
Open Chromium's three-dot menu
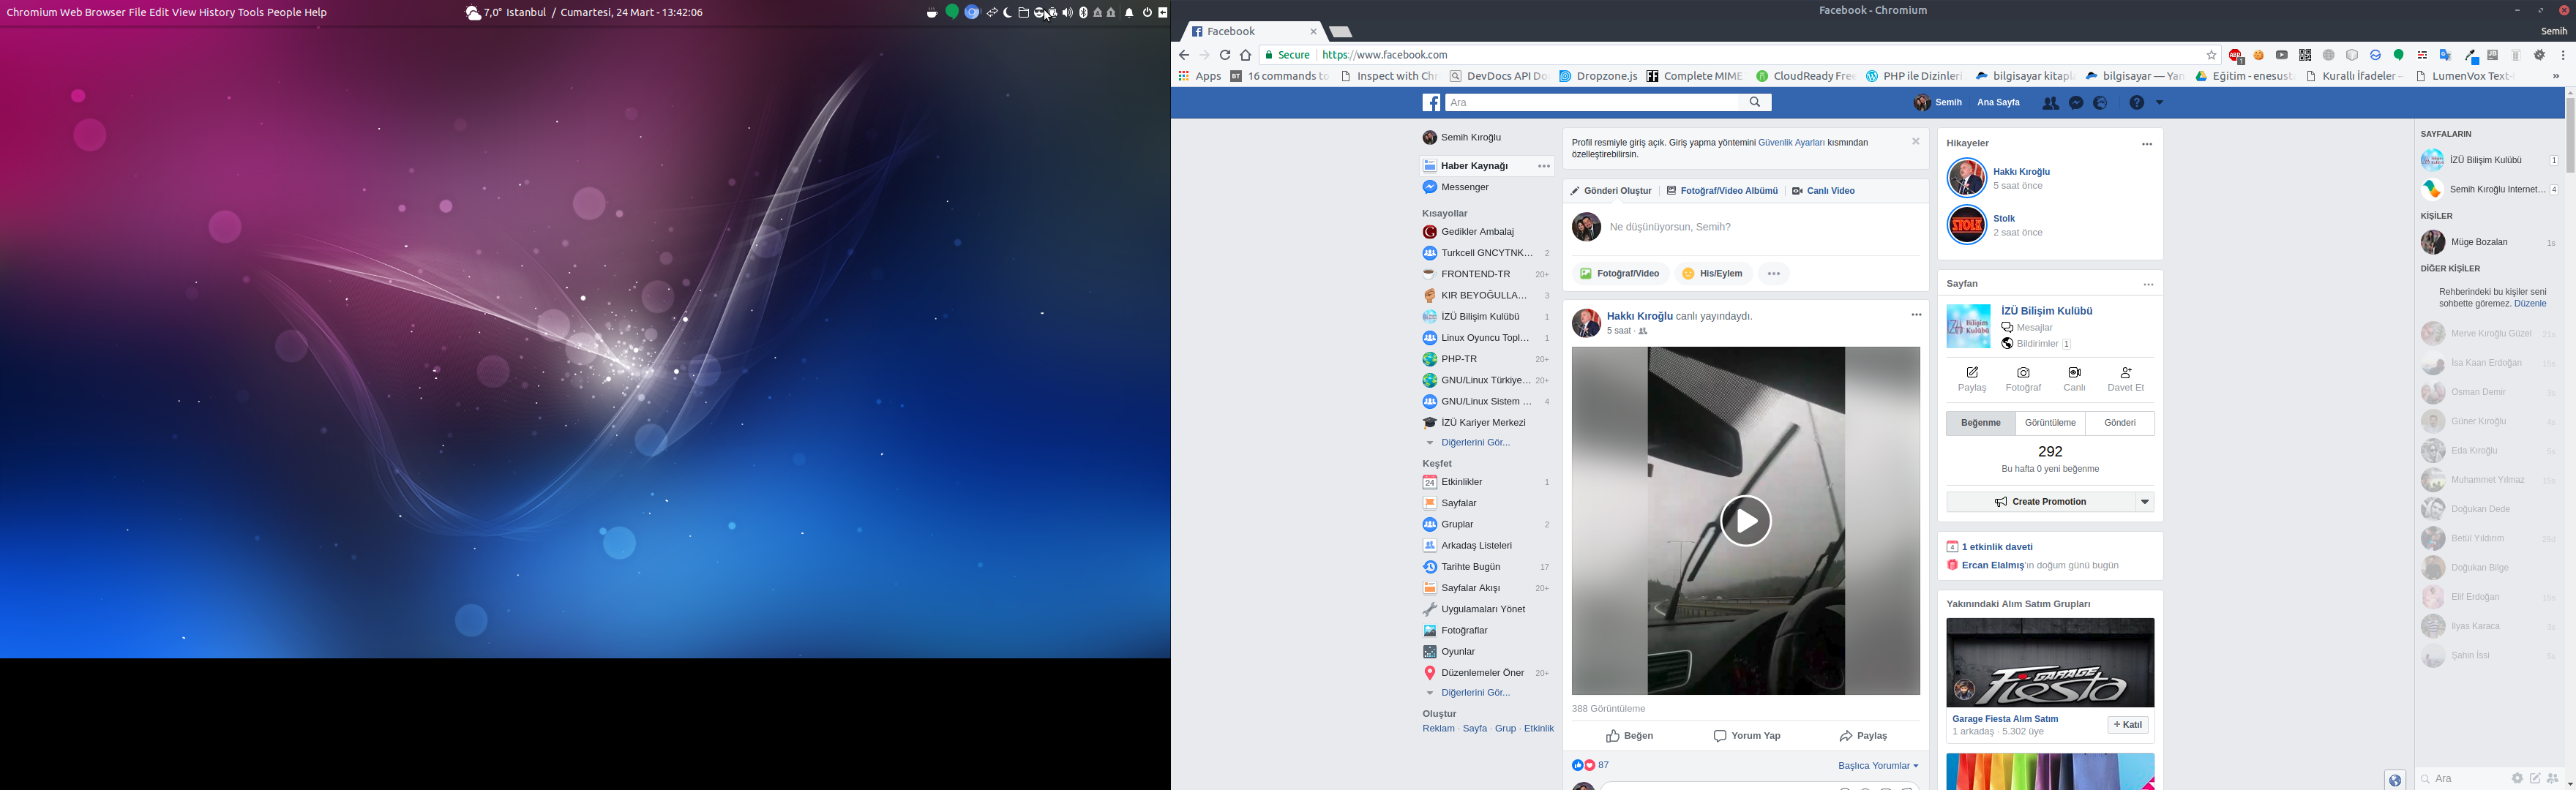[x=2563, y=55]
